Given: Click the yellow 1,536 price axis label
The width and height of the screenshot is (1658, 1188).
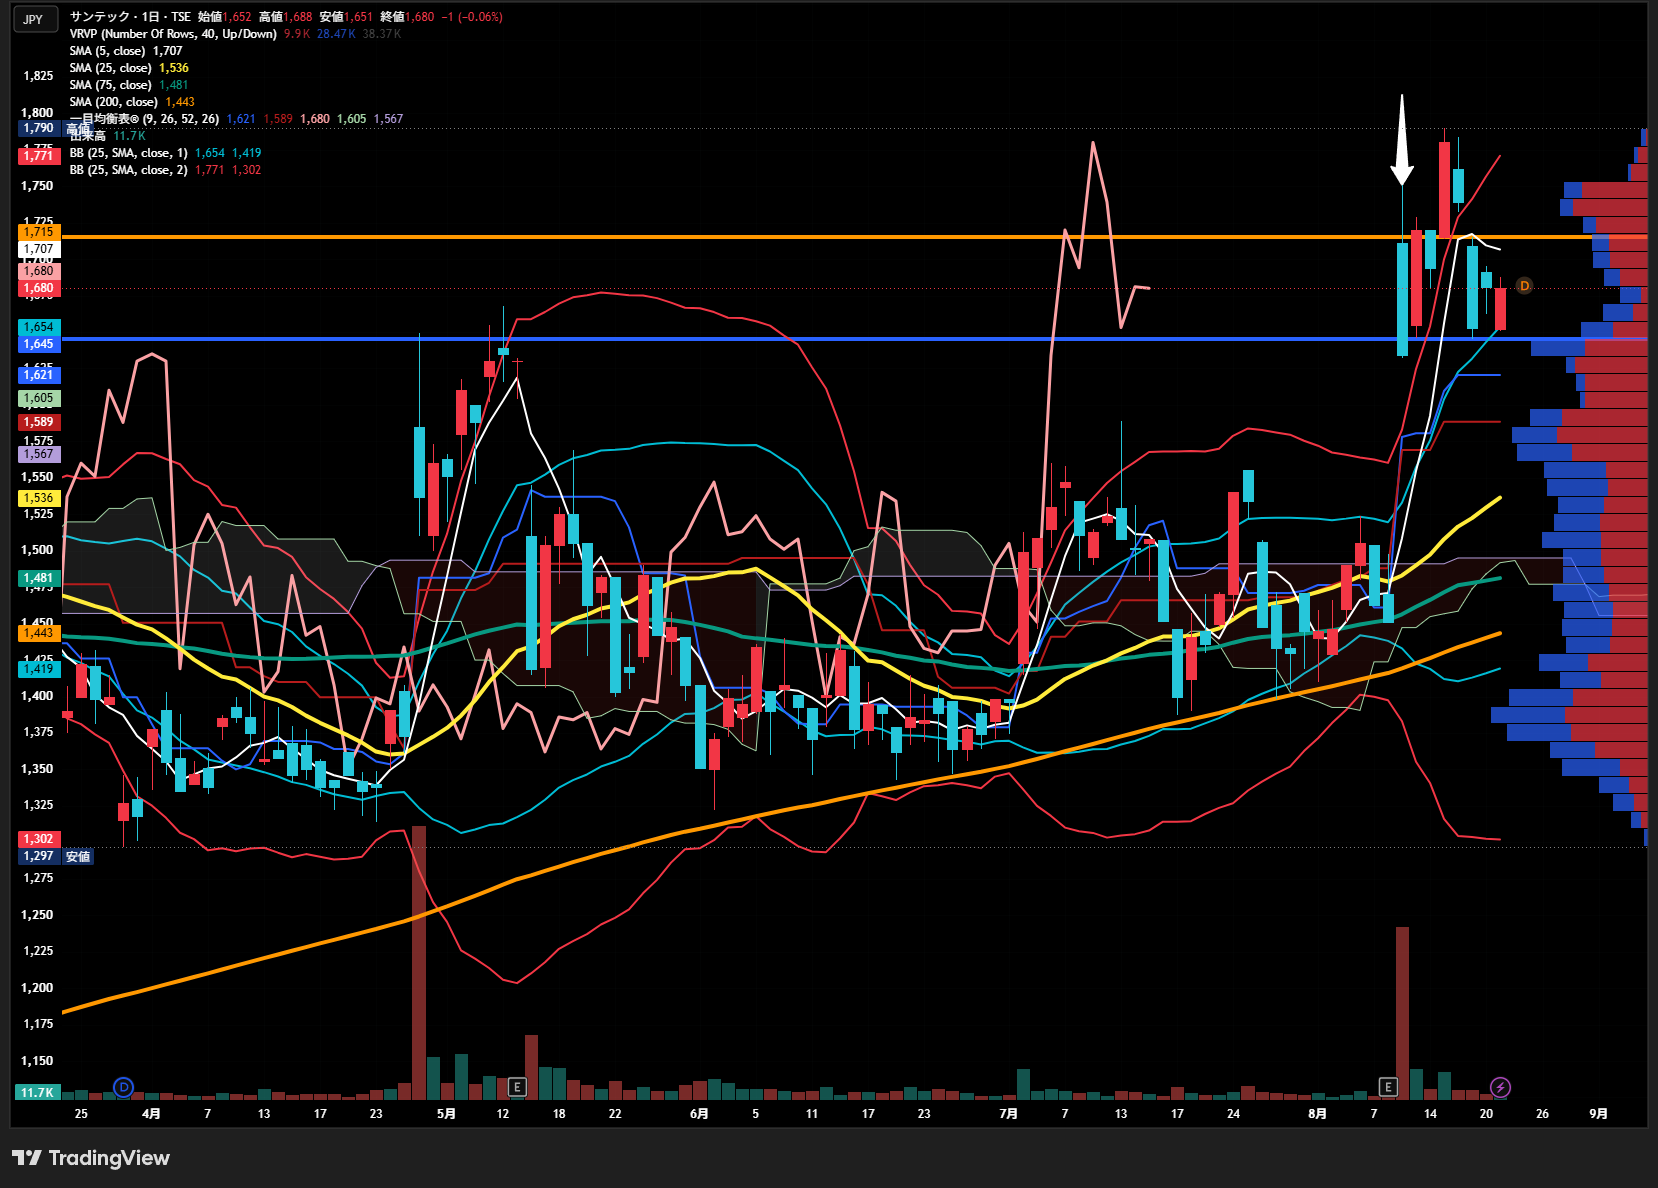Looking at the screenshot, I should [39, 498].
